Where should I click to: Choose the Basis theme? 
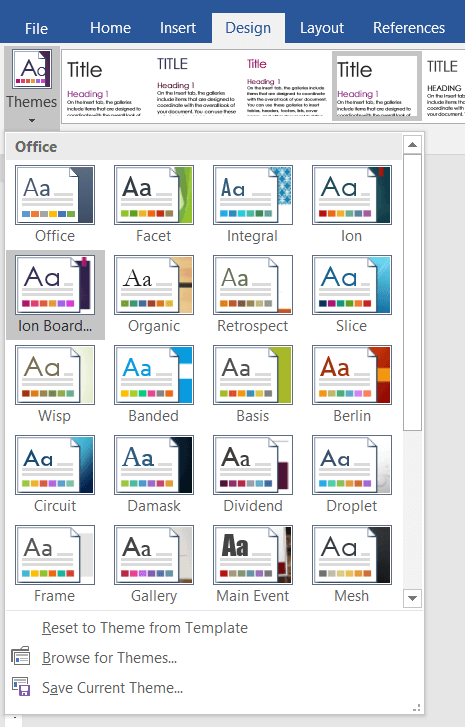pos(253,375)
